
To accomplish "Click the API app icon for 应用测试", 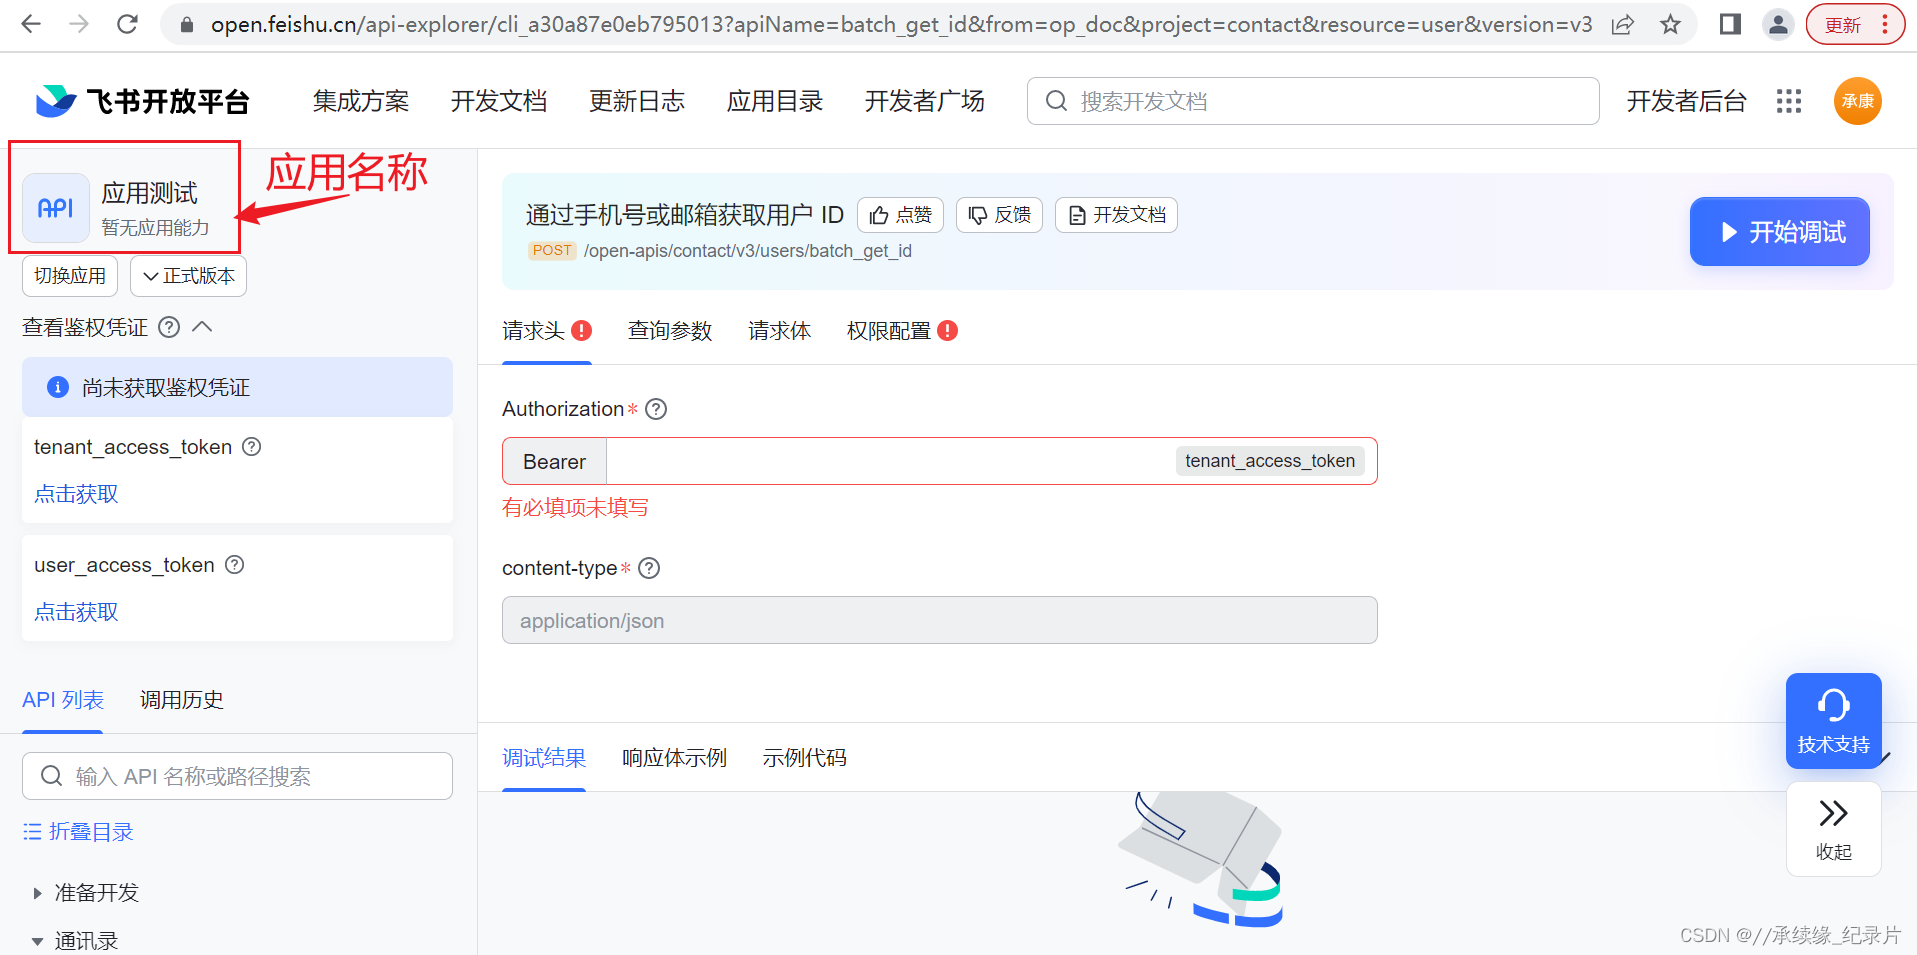I will click(x=56, y=208).
